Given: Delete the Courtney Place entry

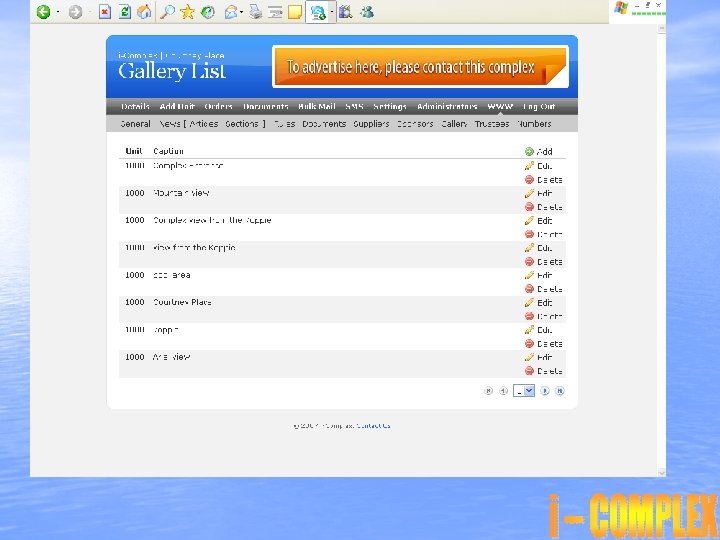Looking at the screenshot, I should coord(544,316).
